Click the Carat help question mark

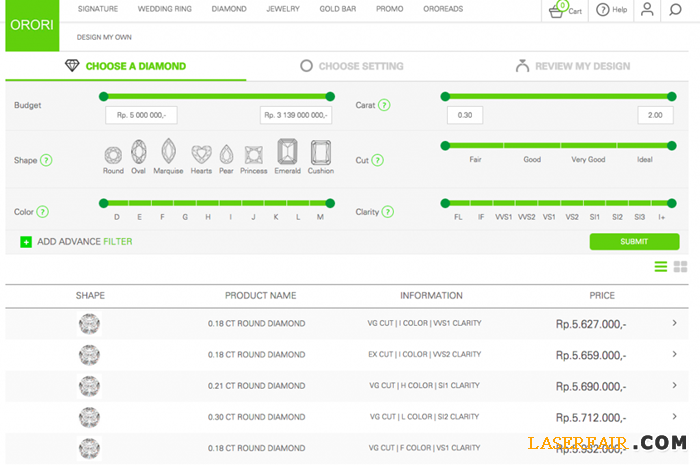(385, 105)
